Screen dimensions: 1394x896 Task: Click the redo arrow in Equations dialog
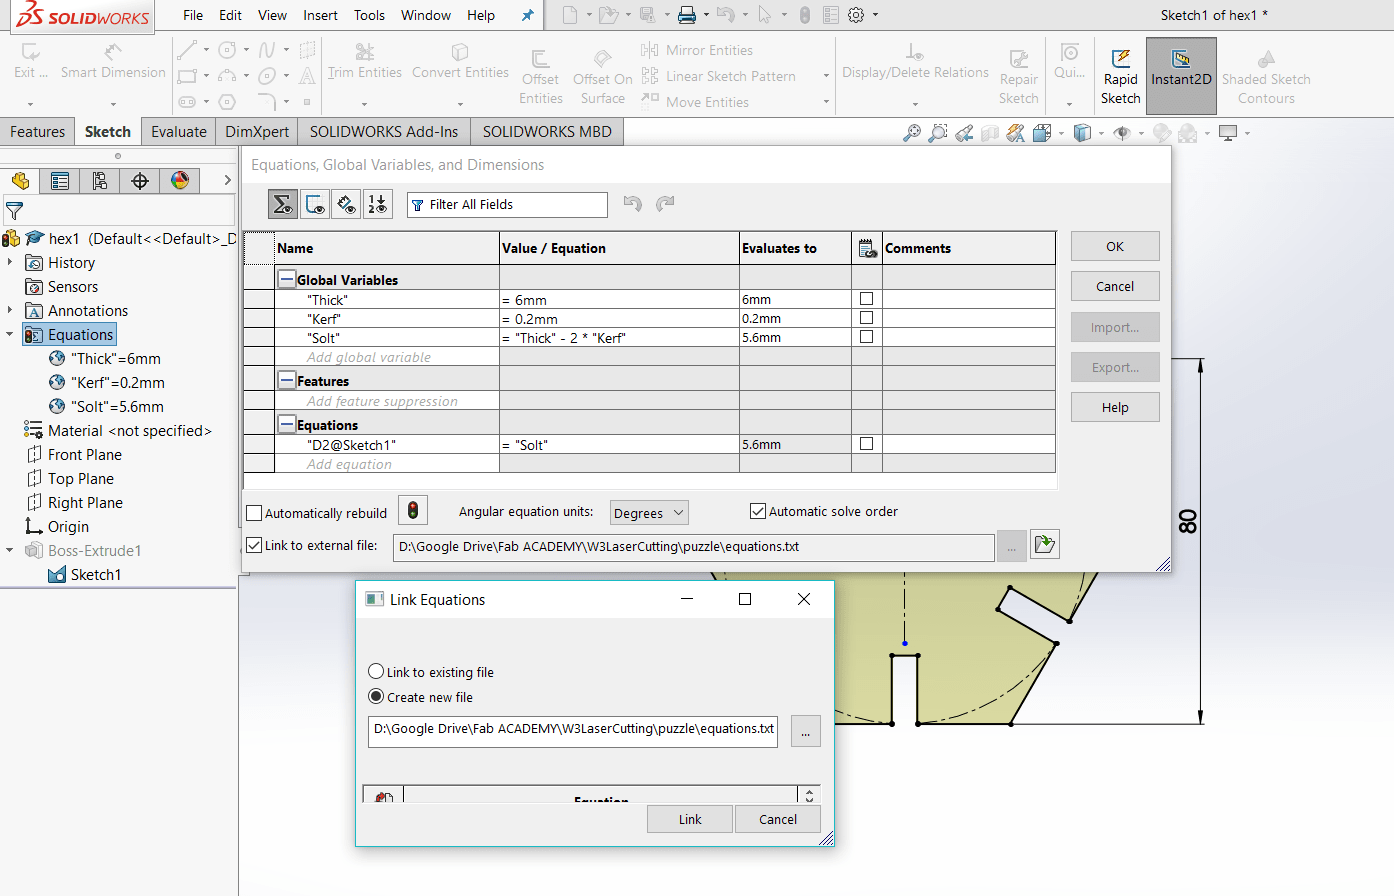(x=665, y=204)
